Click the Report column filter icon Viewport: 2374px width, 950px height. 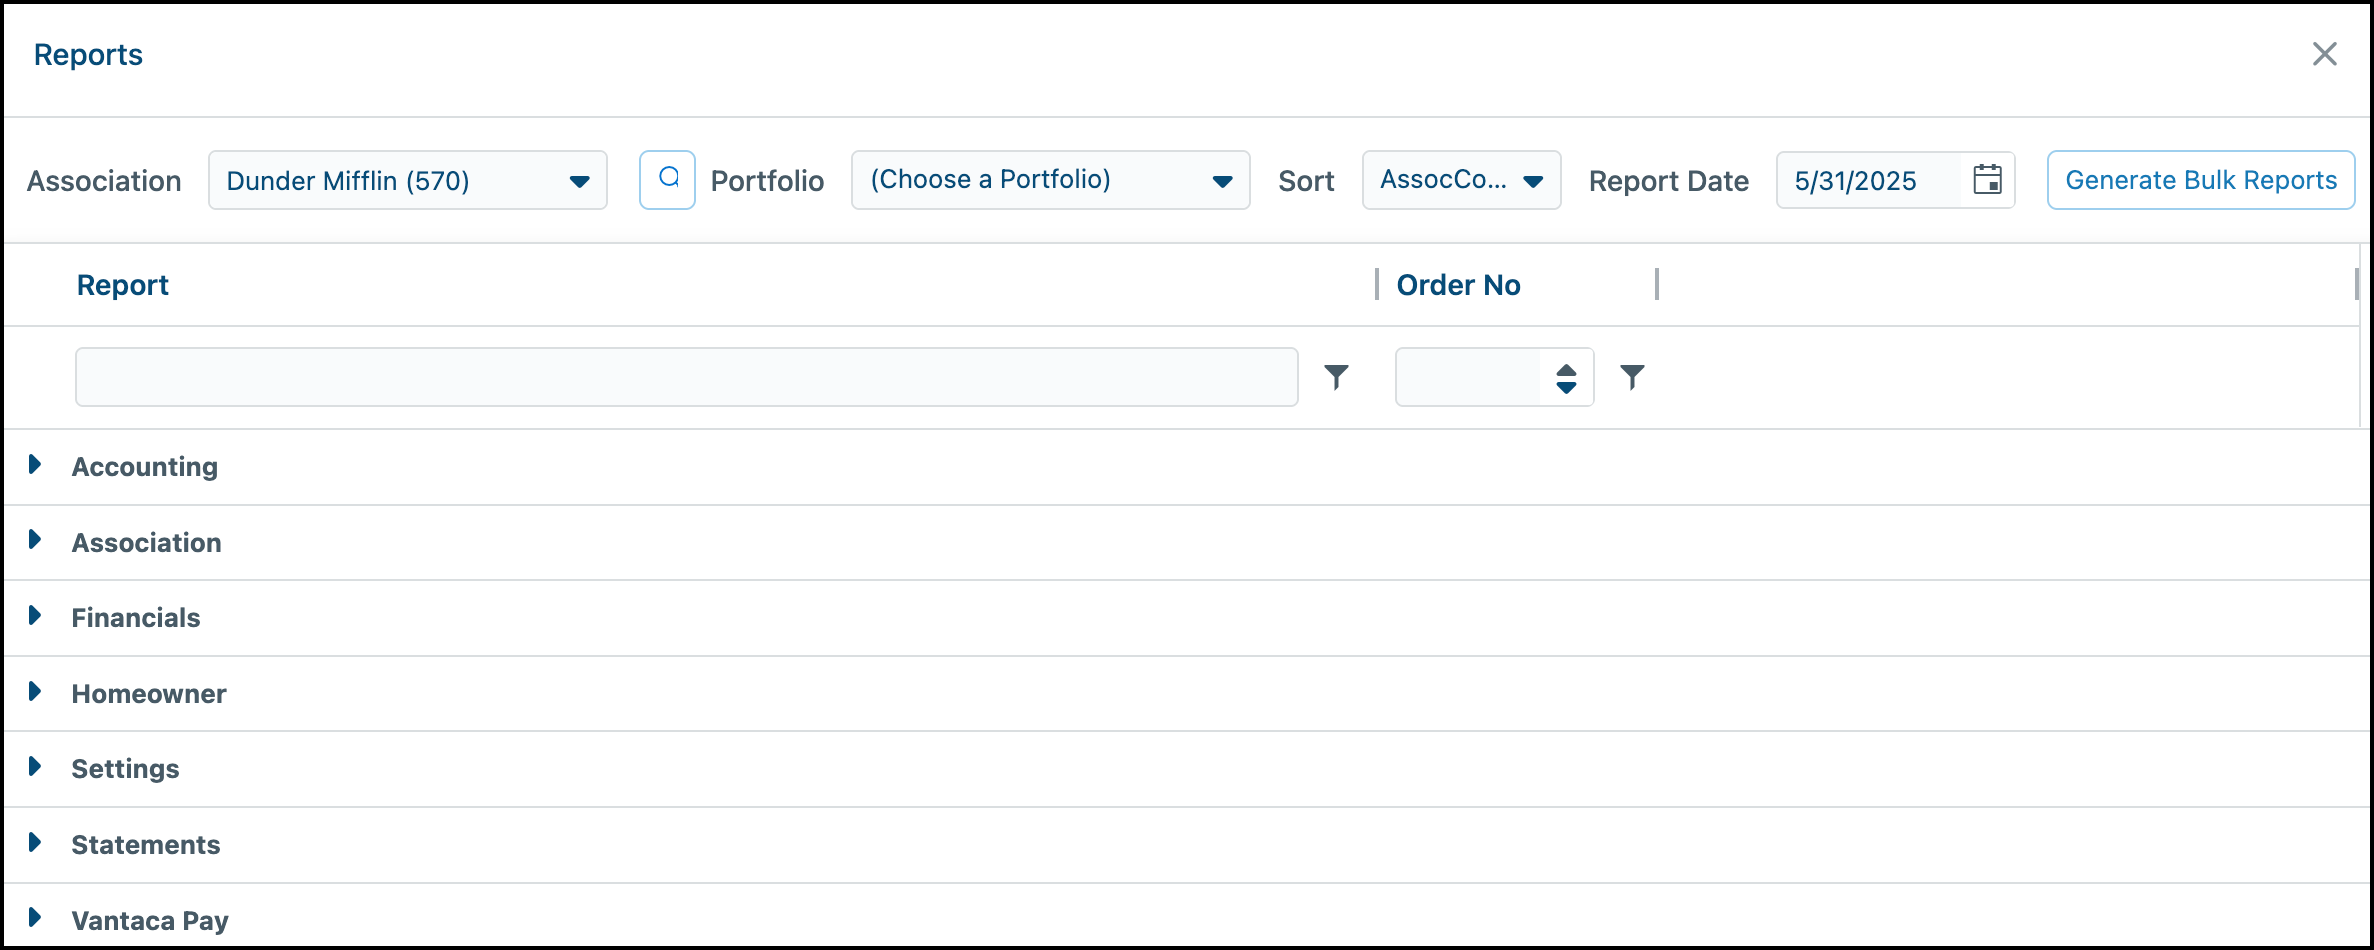1336,377
